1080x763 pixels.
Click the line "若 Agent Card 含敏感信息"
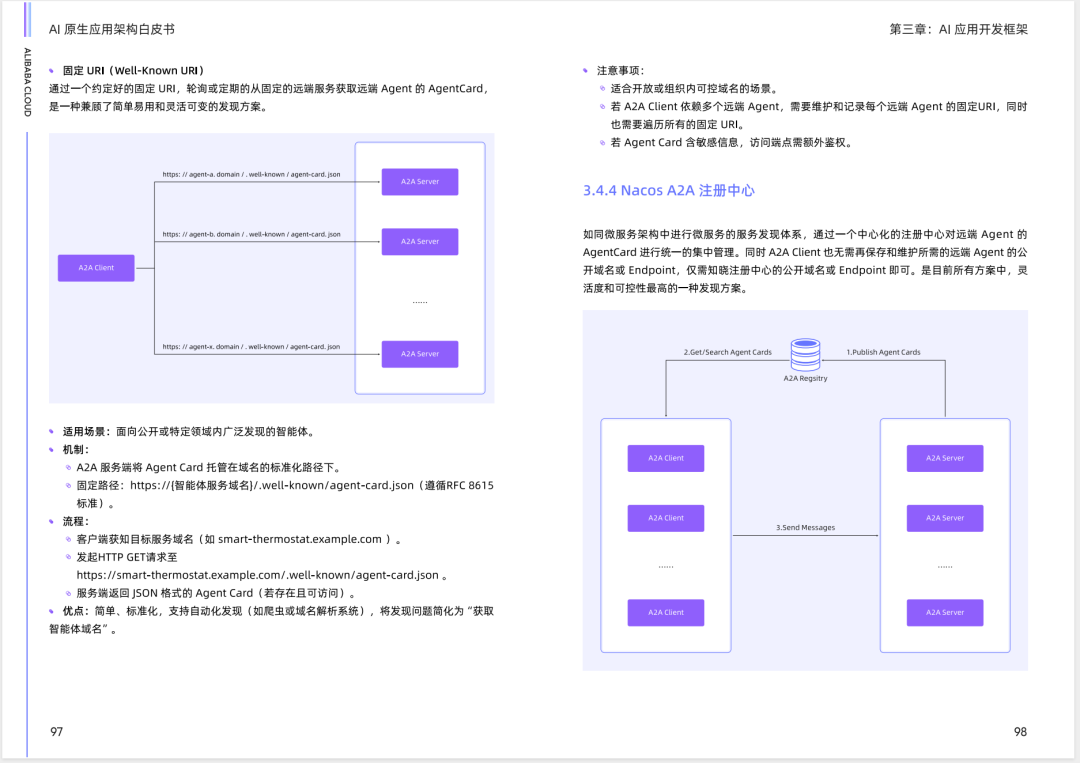[x=732, y=143]
